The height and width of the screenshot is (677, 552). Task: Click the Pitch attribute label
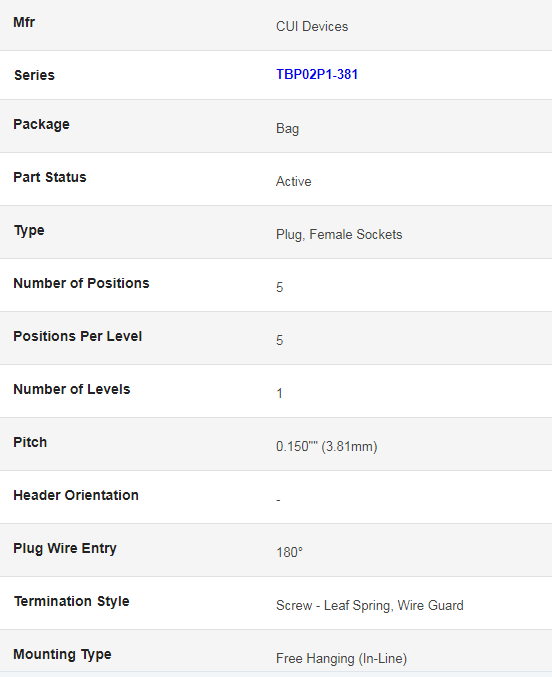pos(30,442)
